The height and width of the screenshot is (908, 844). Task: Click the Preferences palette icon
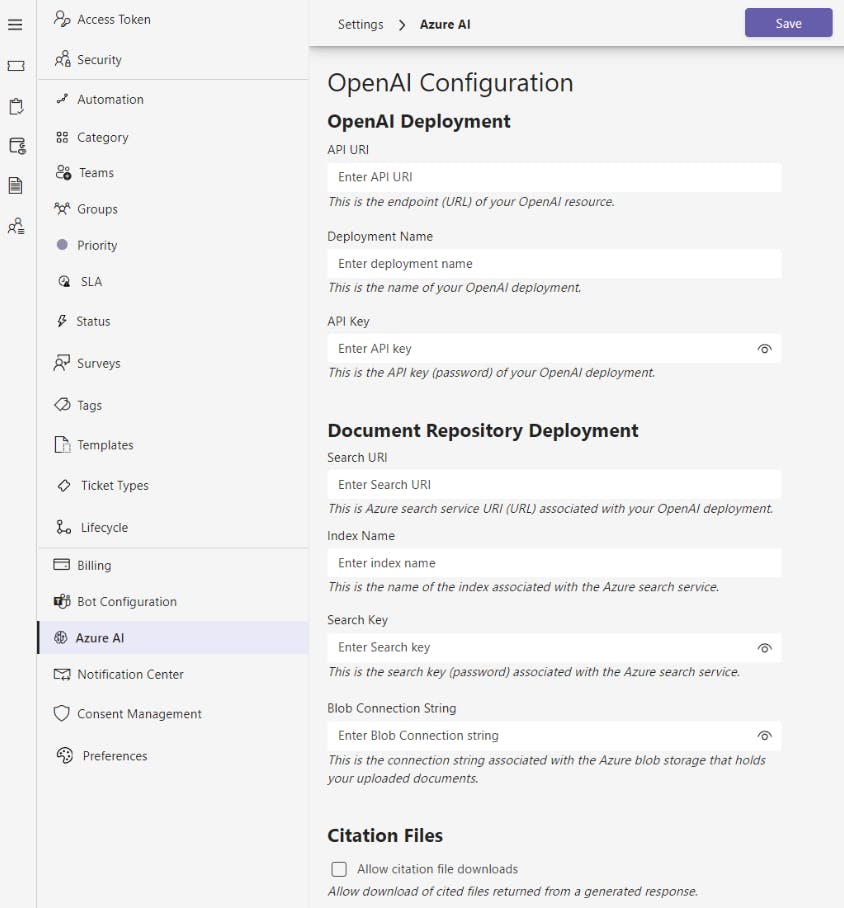[65, 756]
